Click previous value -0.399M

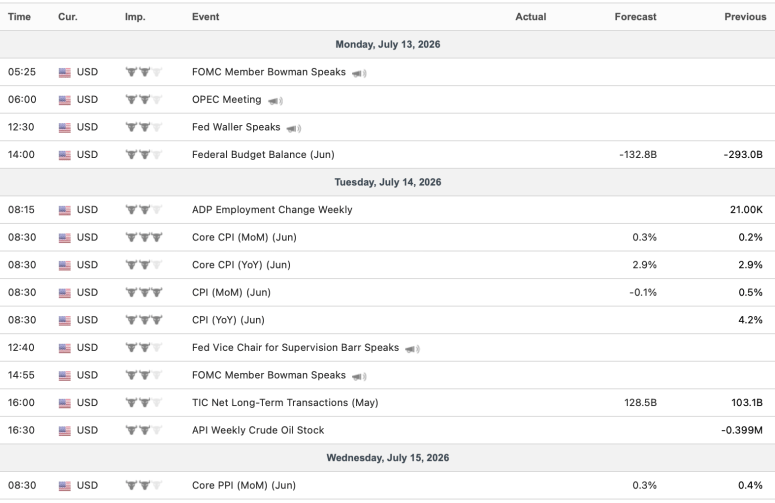tap(742, 430)
